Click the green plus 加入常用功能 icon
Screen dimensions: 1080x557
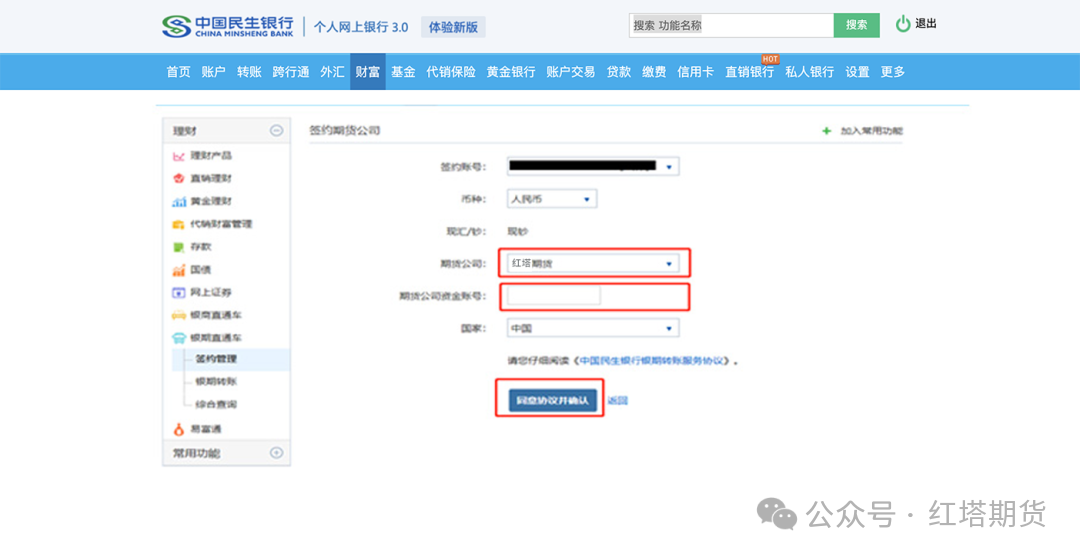827,131
